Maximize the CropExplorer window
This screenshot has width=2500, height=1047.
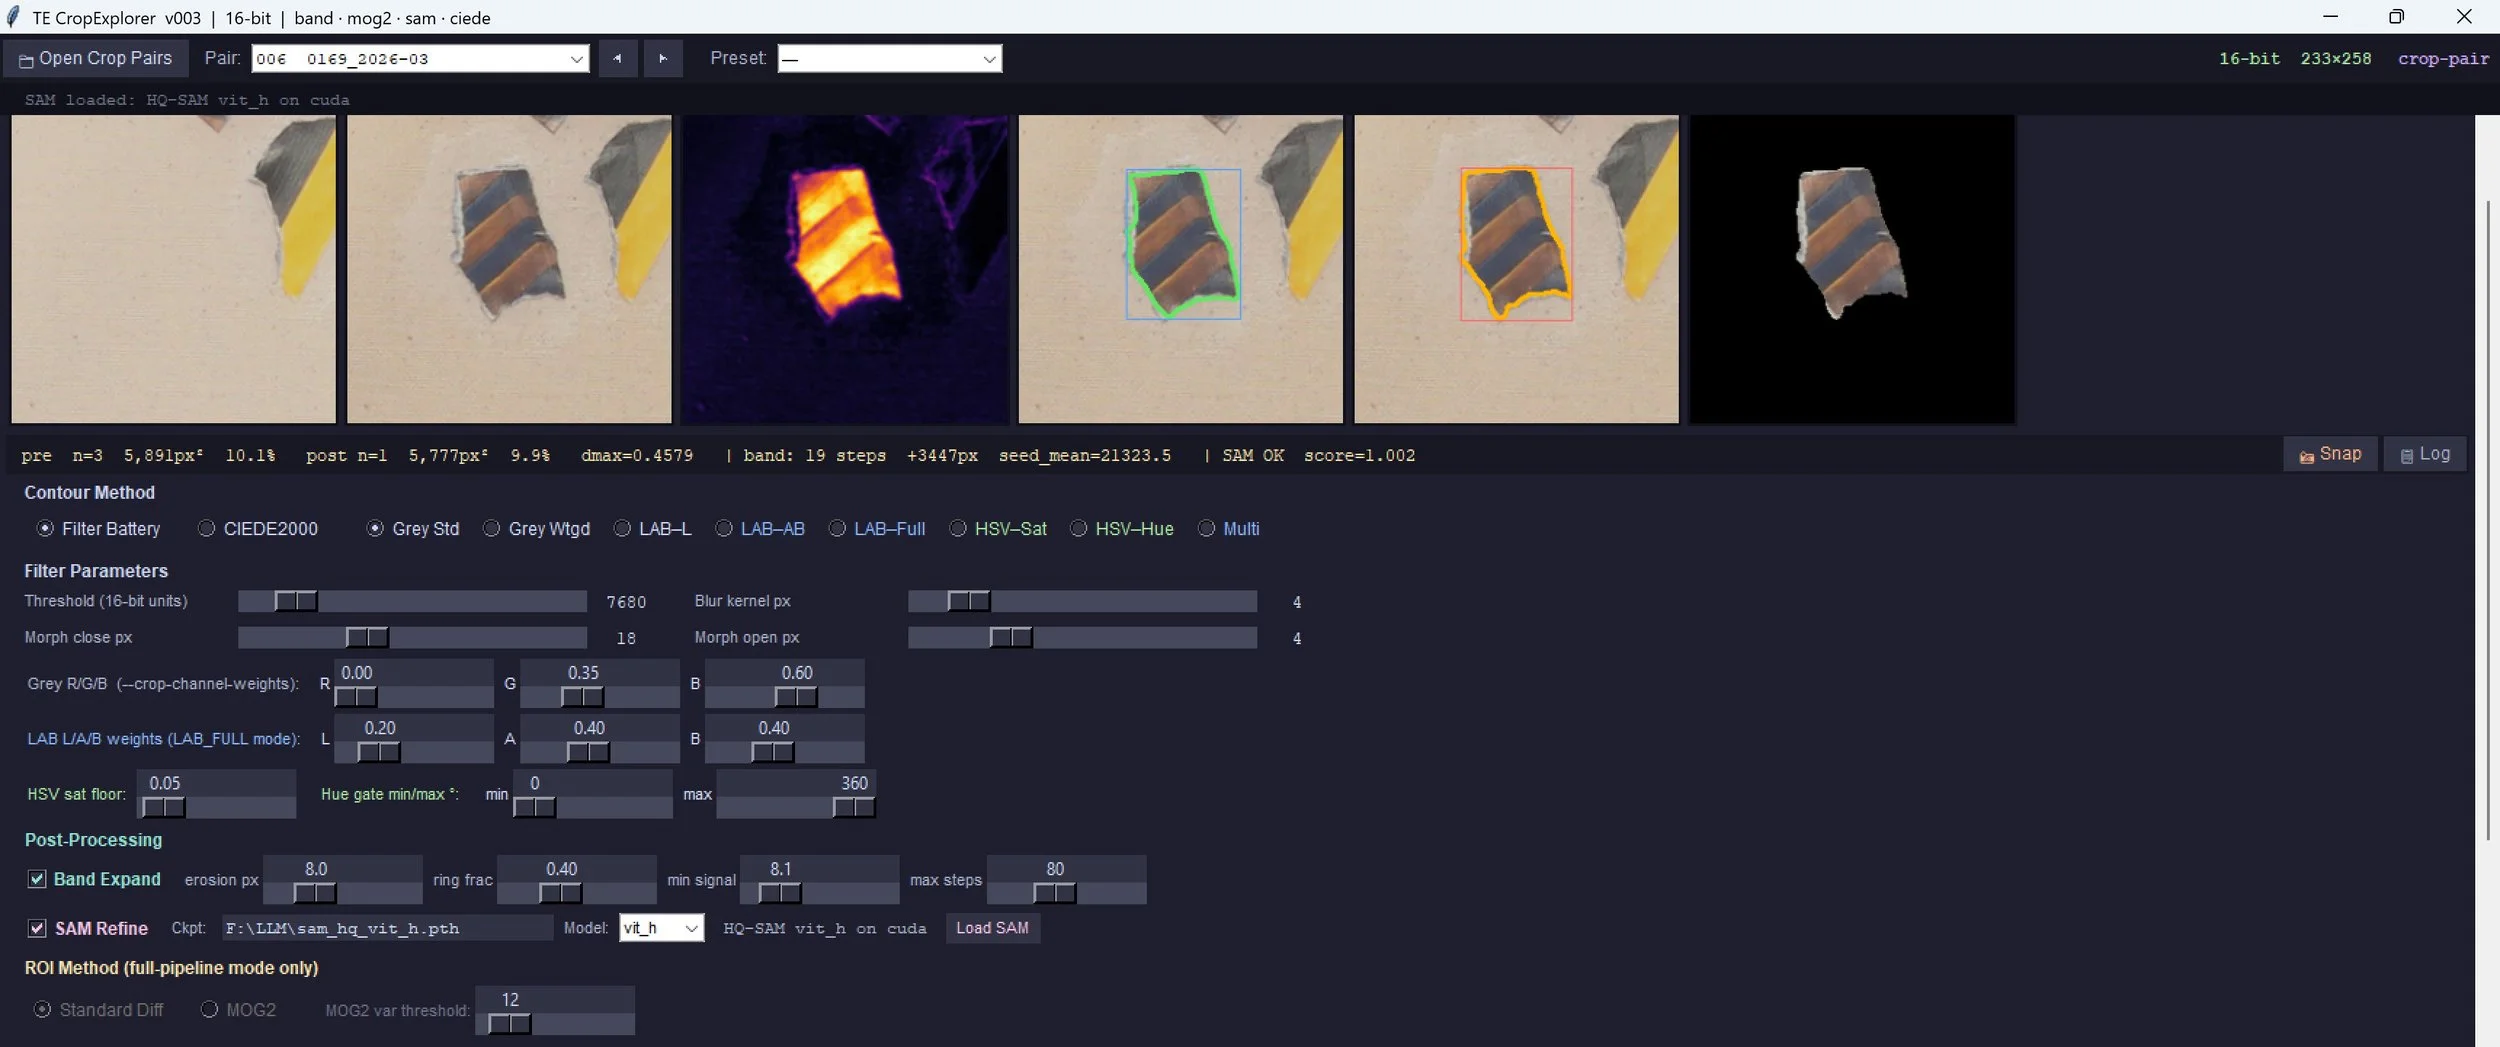click(x=2396, y=16)
